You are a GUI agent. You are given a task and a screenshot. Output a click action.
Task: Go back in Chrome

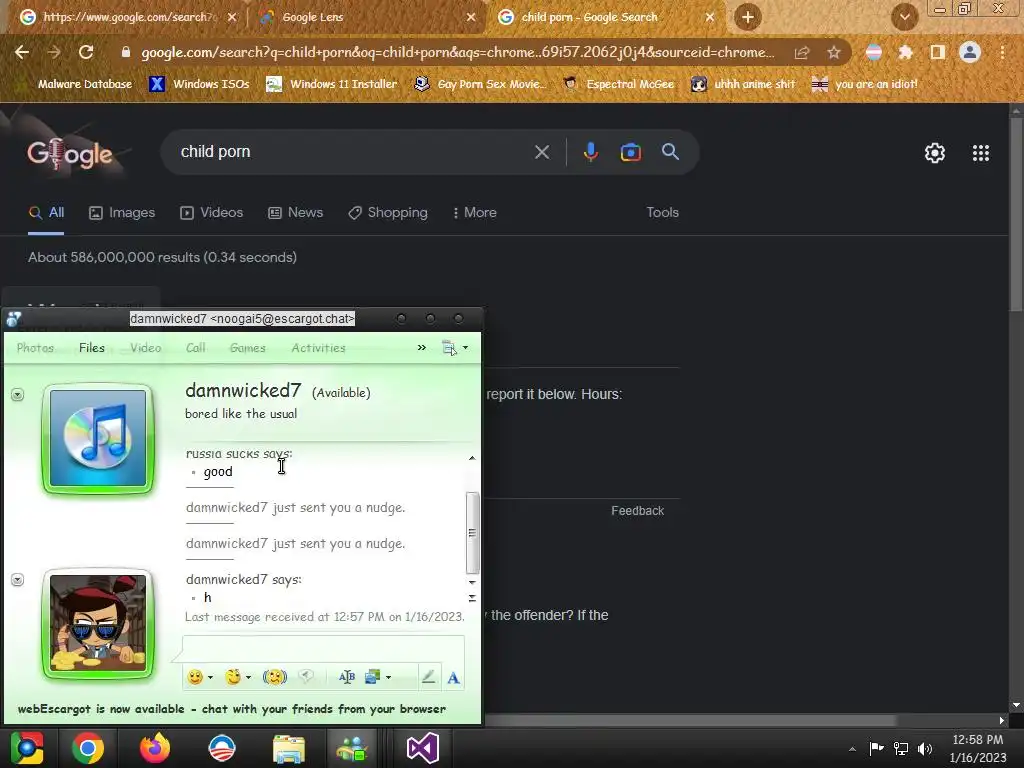pos(22,52)
